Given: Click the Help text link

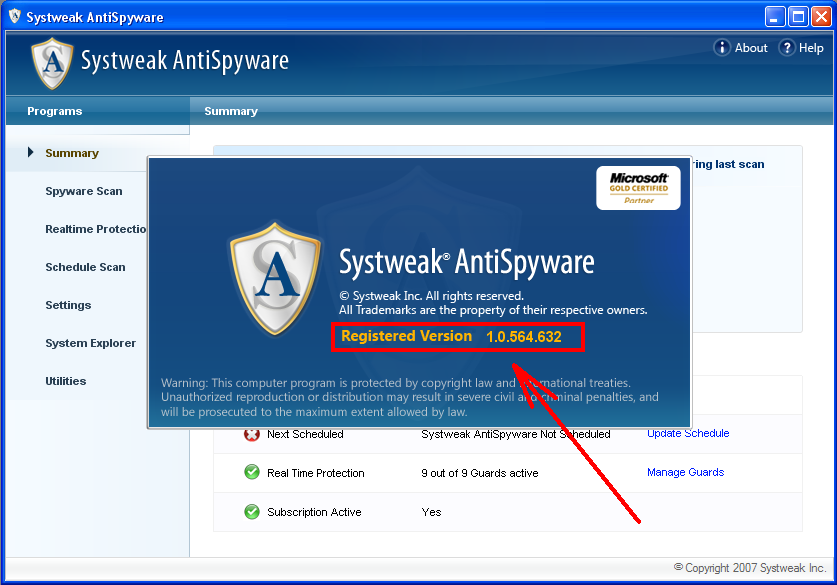Looking at the screenshot, I should [811, 48].
